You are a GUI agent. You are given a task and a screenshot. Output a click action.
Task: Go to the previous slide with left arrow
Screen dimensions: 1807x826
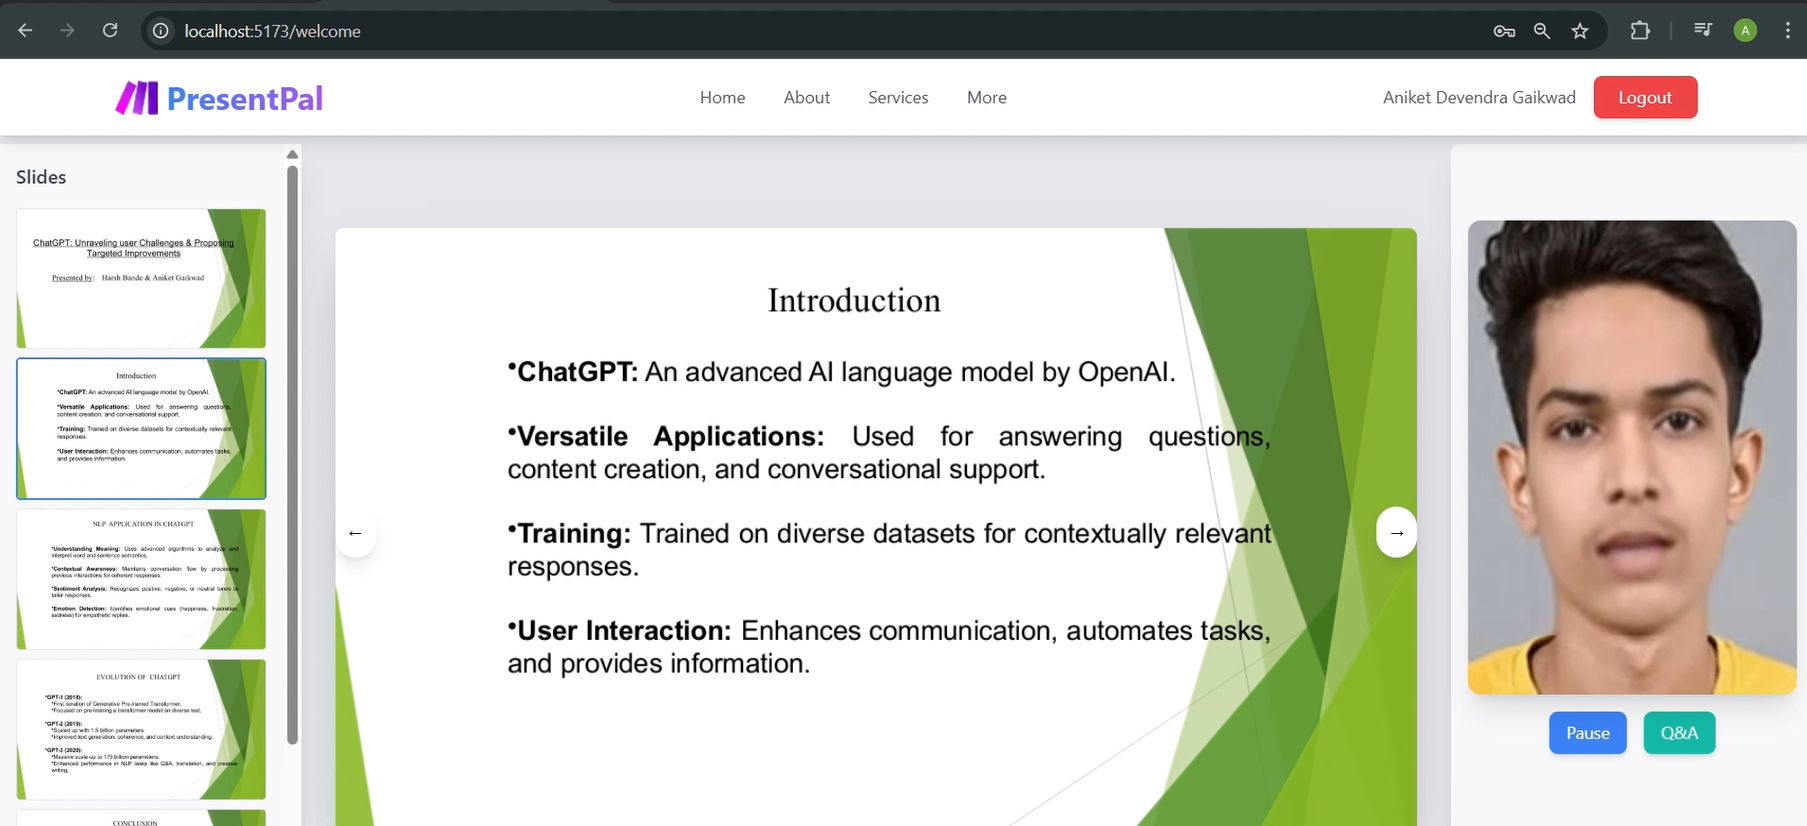click(x=355, y=533)
